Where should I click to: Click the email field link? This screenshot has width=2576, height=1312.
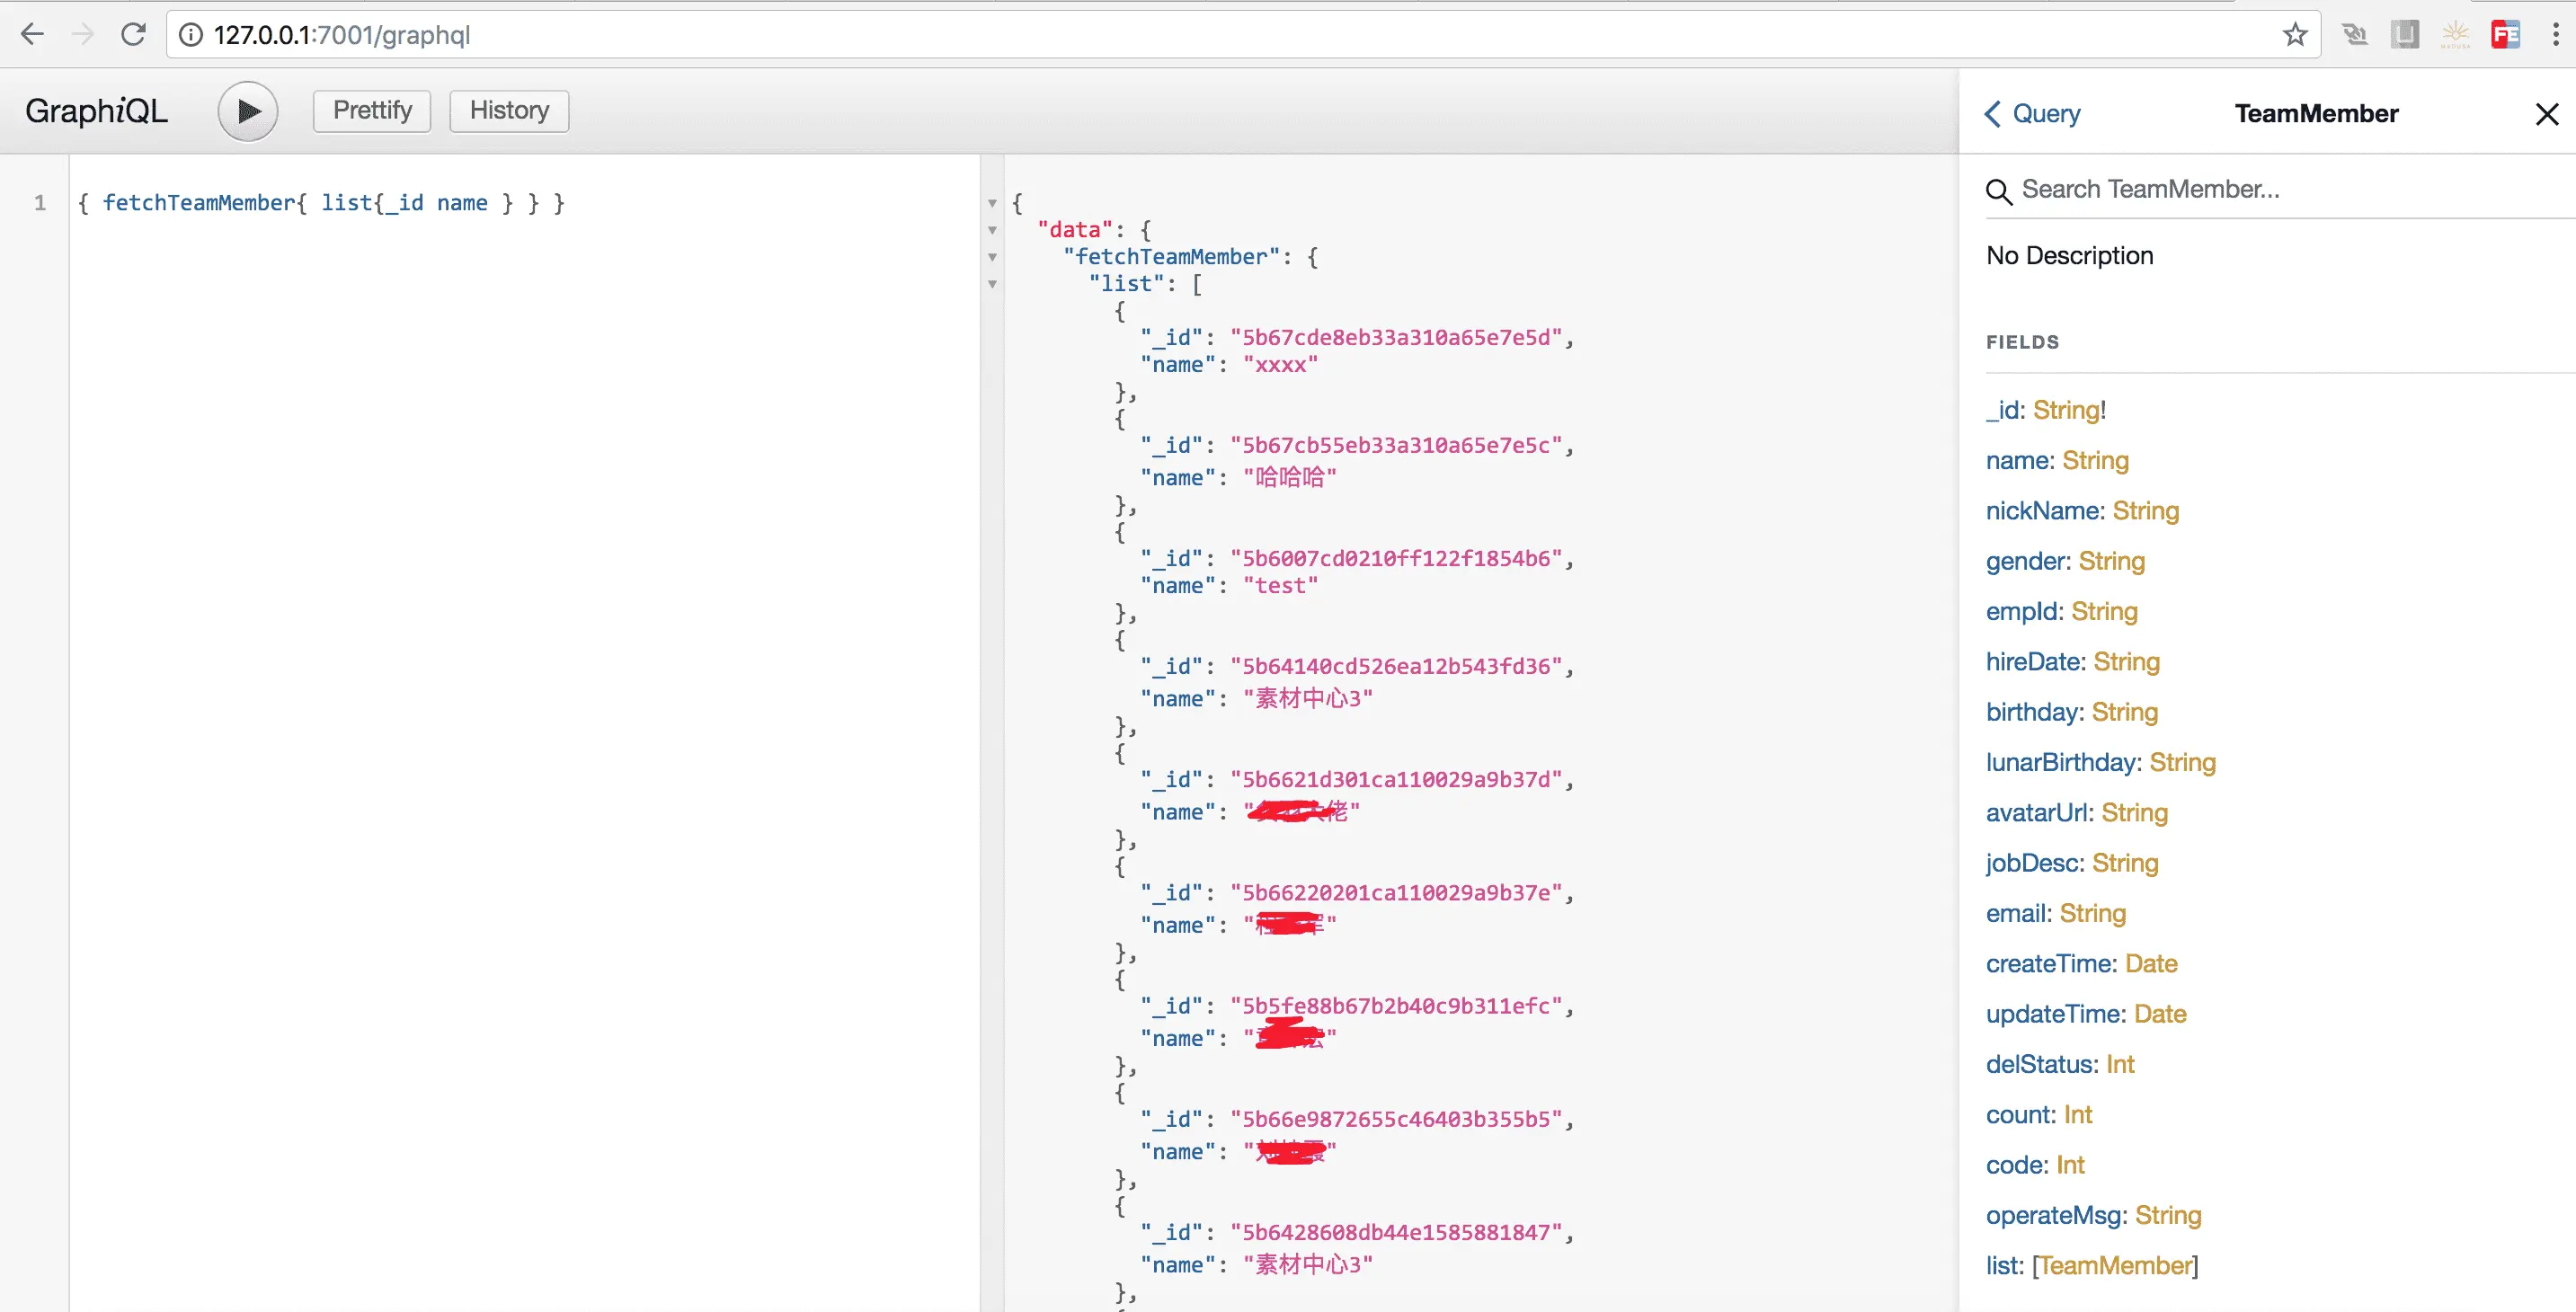pyautogui.click(x=2016, y=913)
